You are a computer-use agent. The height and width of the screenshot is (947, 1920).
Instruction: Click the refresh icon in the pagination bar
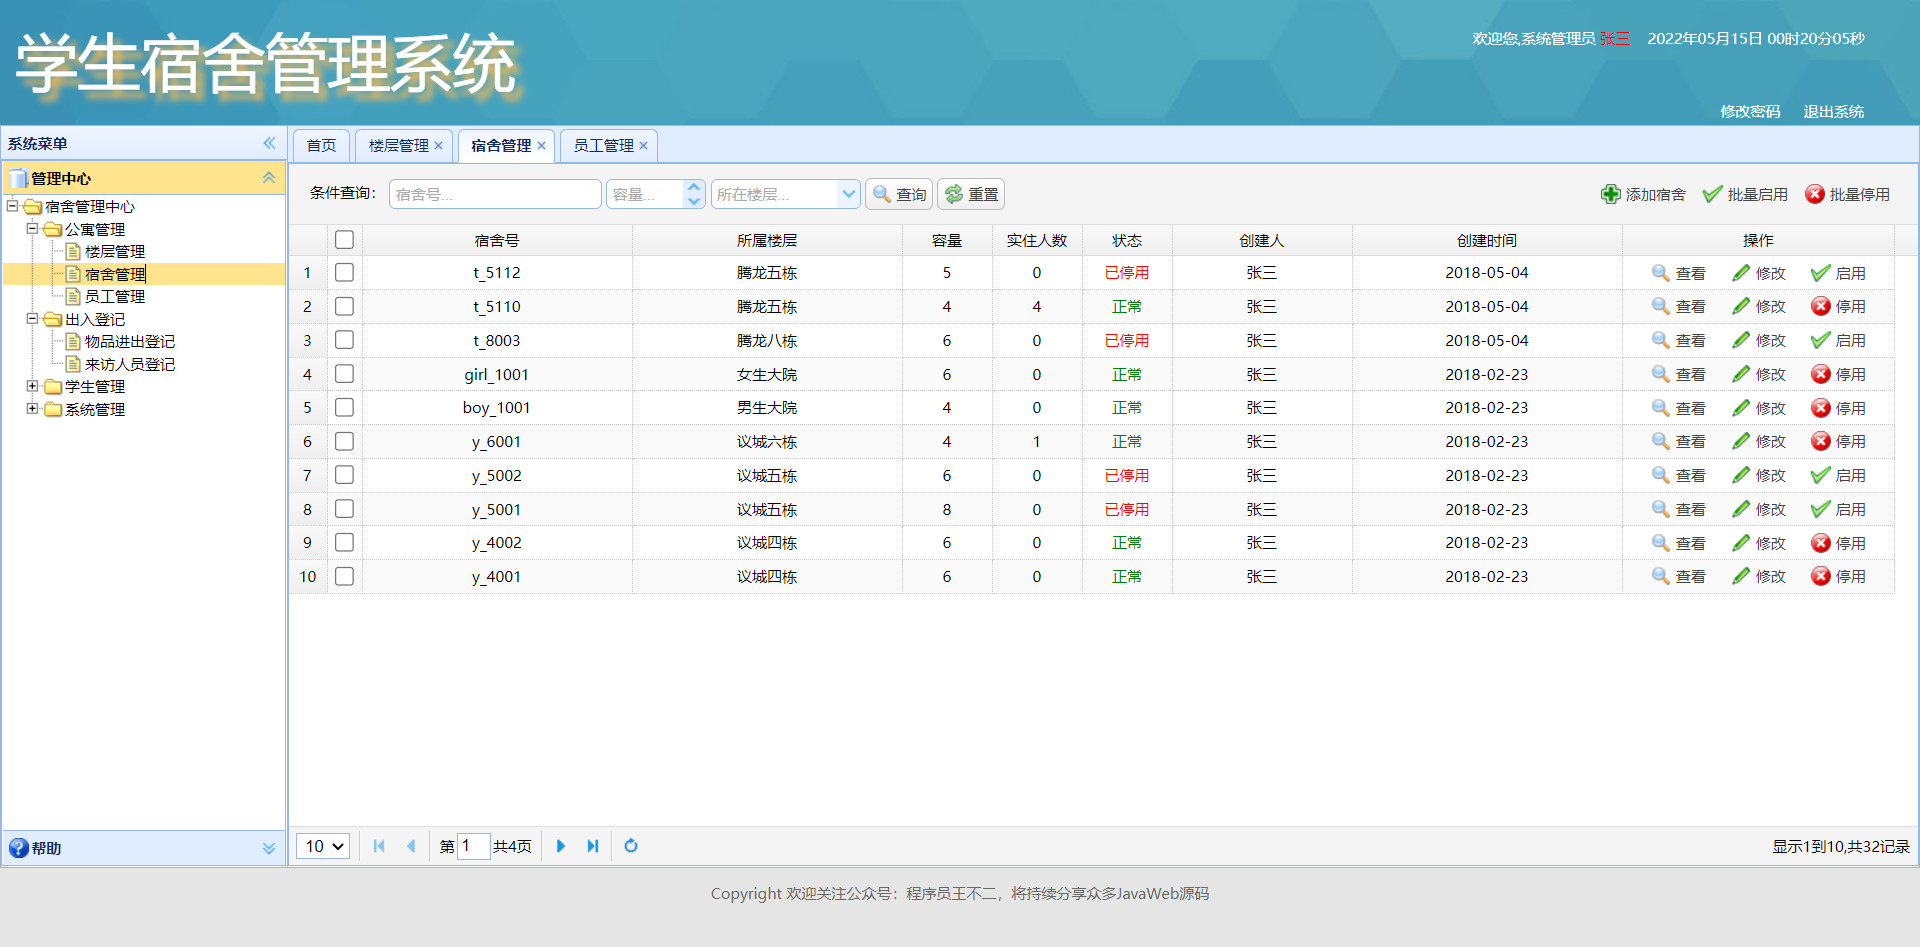coord(631,846)
